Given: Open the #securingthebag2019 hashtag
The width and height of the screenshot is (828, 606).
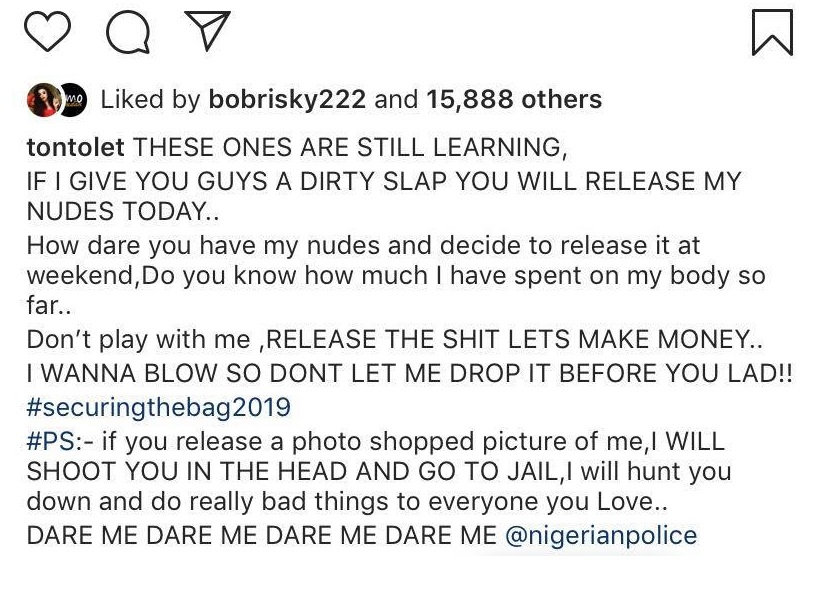Looking at the screenshot, I should [158, 407].
